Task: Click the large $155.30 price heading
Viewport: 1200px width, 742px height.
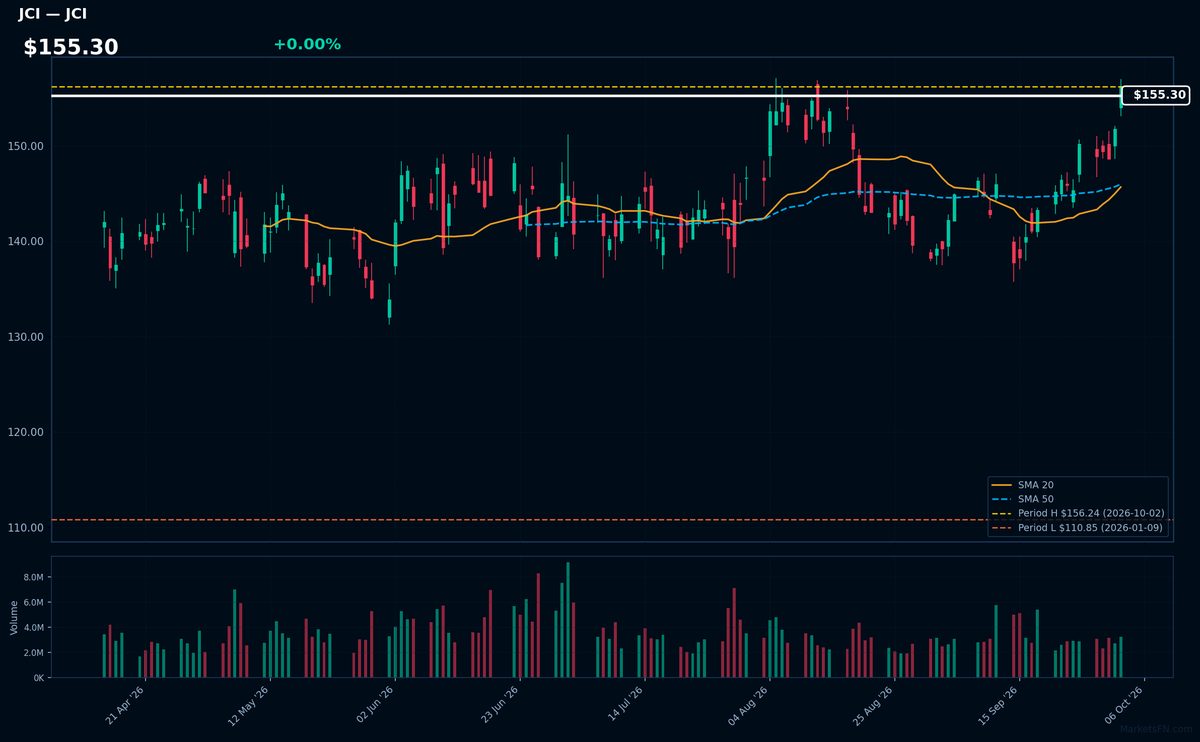Action: (x=71, y=47)
